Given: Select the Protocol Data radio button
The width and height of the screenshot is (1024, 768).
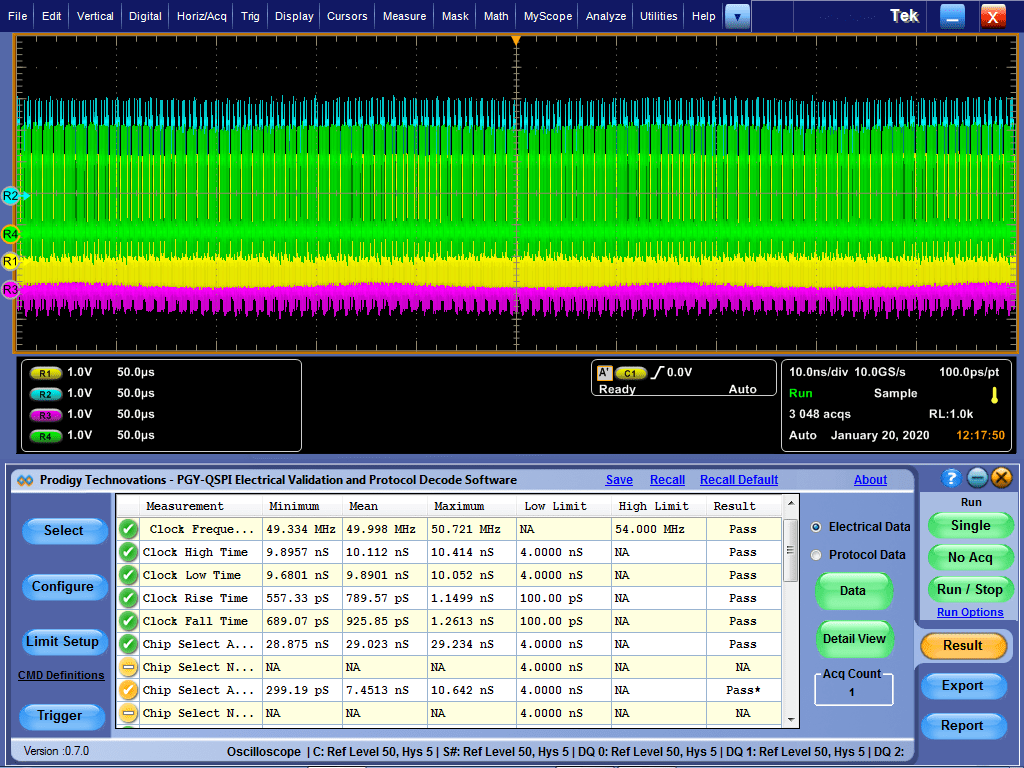Looking at the screenshot, I should click(816, 555).
